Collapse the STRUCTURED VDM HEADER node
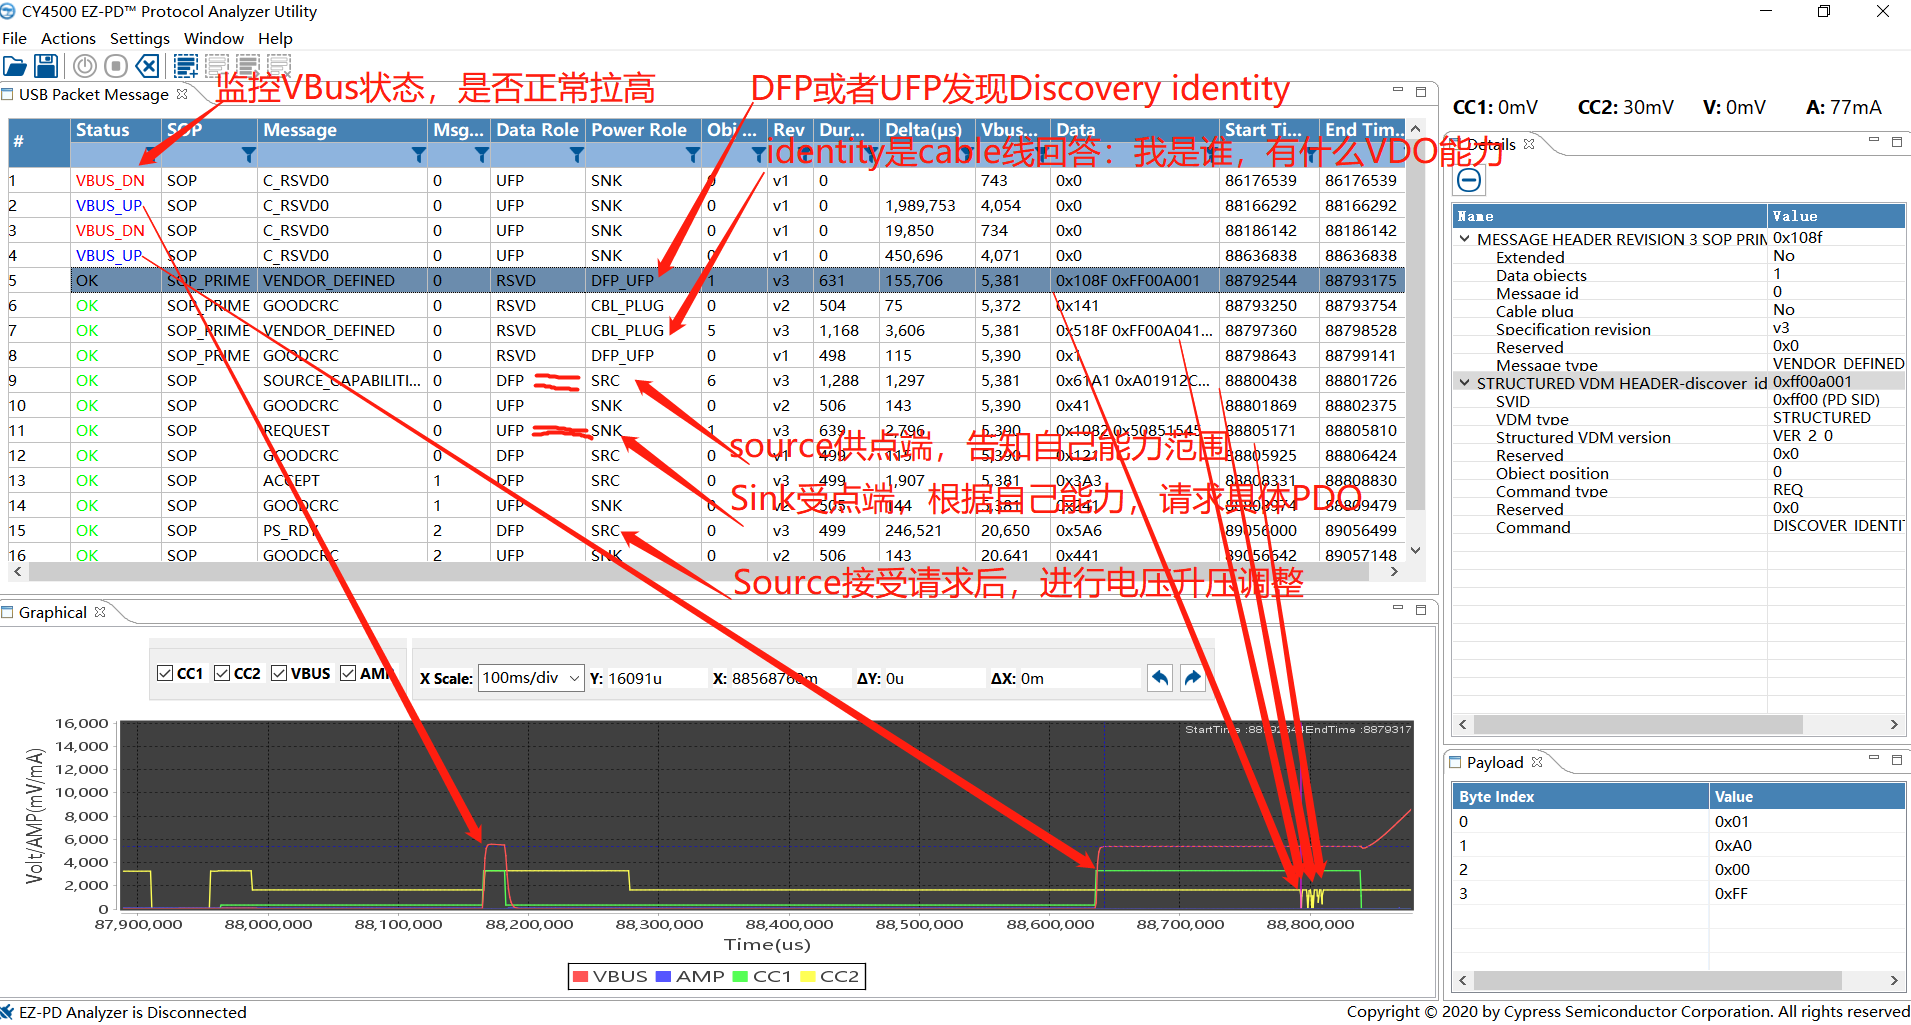 pos(1464,383)
